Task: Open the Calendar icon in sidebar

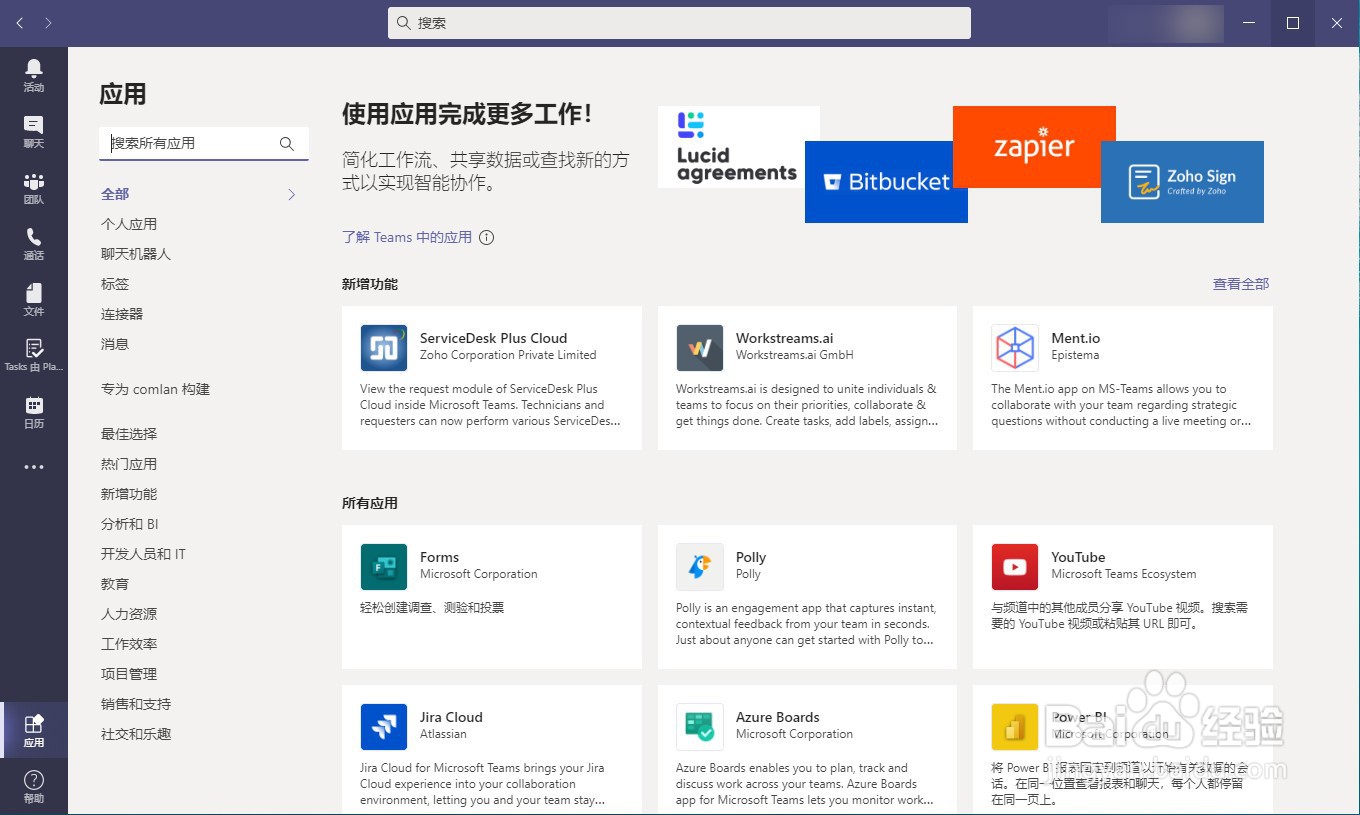Action: pyautogui.click(x=34, y=405)
